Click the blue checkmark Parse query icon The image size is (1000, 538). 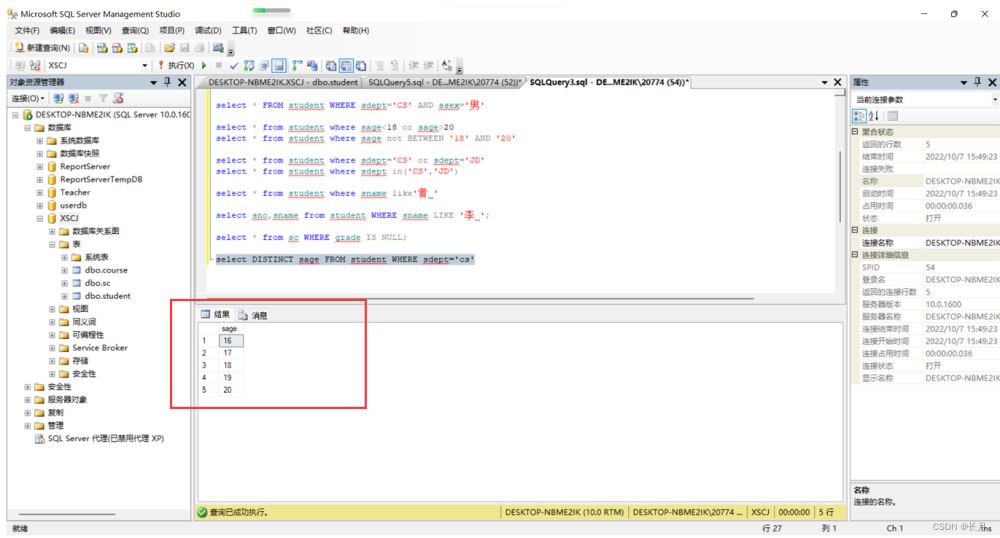(234, 65)
